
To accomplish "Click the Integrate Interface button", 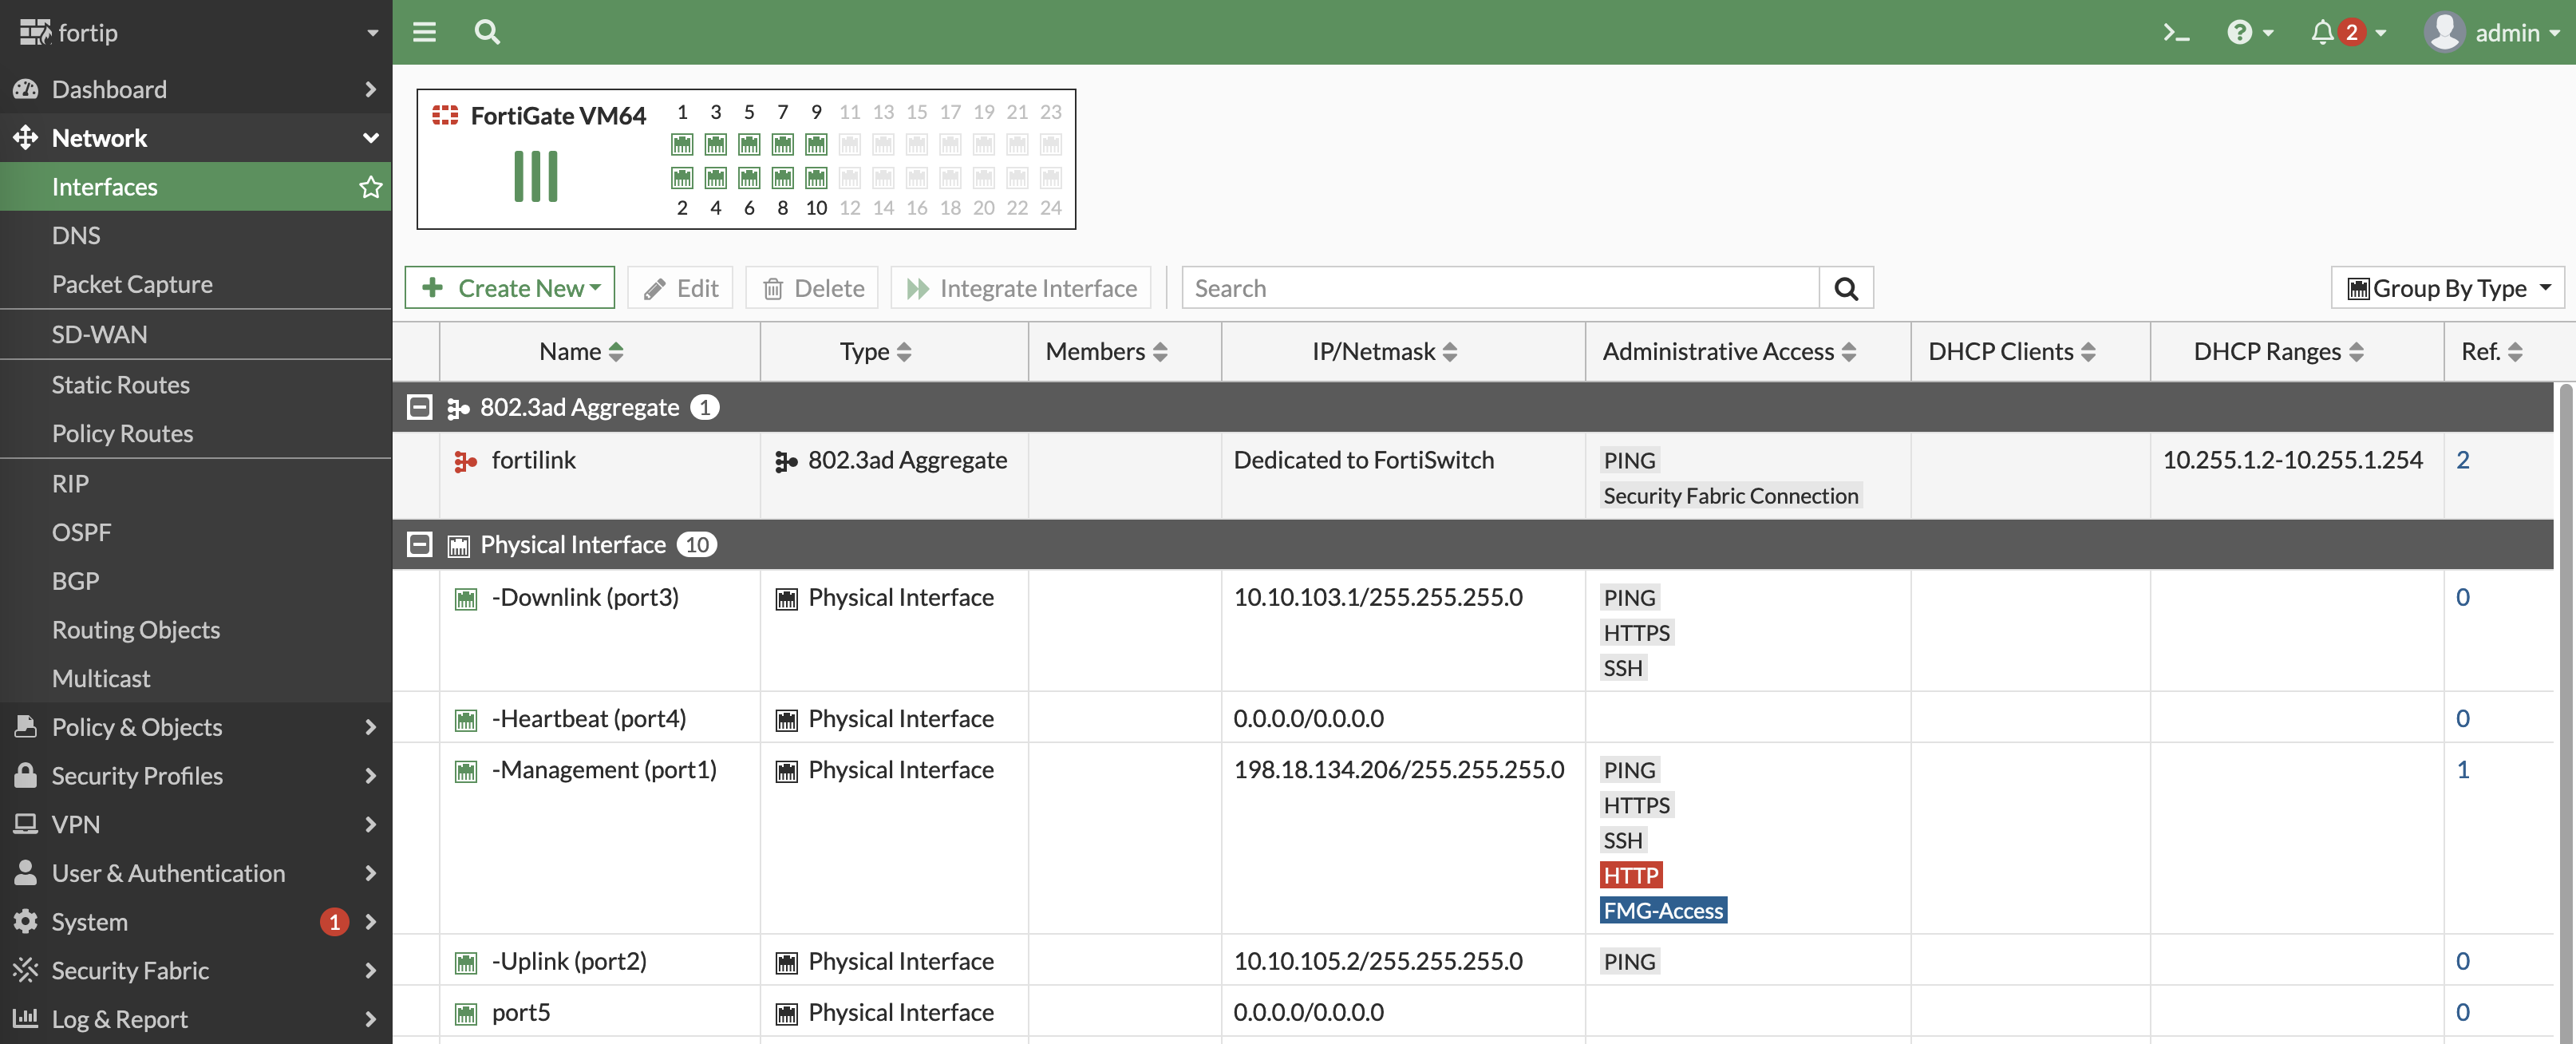I will coord(1021,289).
